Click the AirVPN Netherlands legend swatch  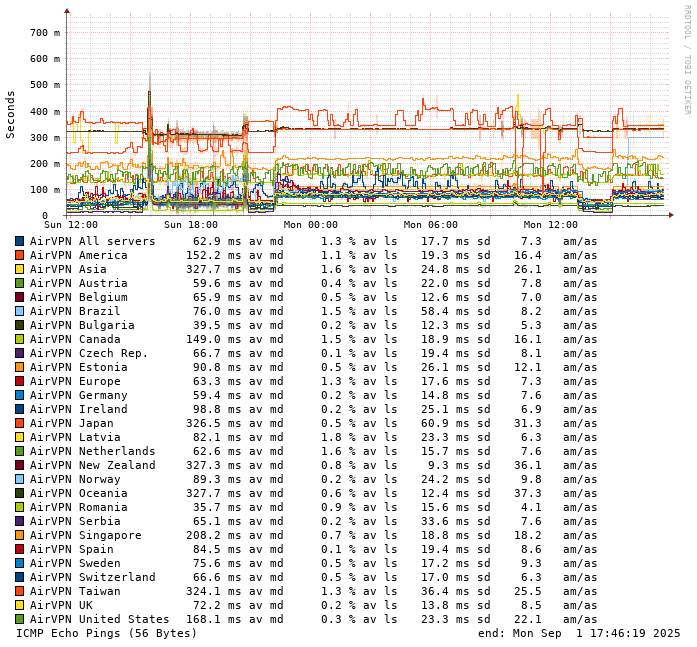pos(20,451)
